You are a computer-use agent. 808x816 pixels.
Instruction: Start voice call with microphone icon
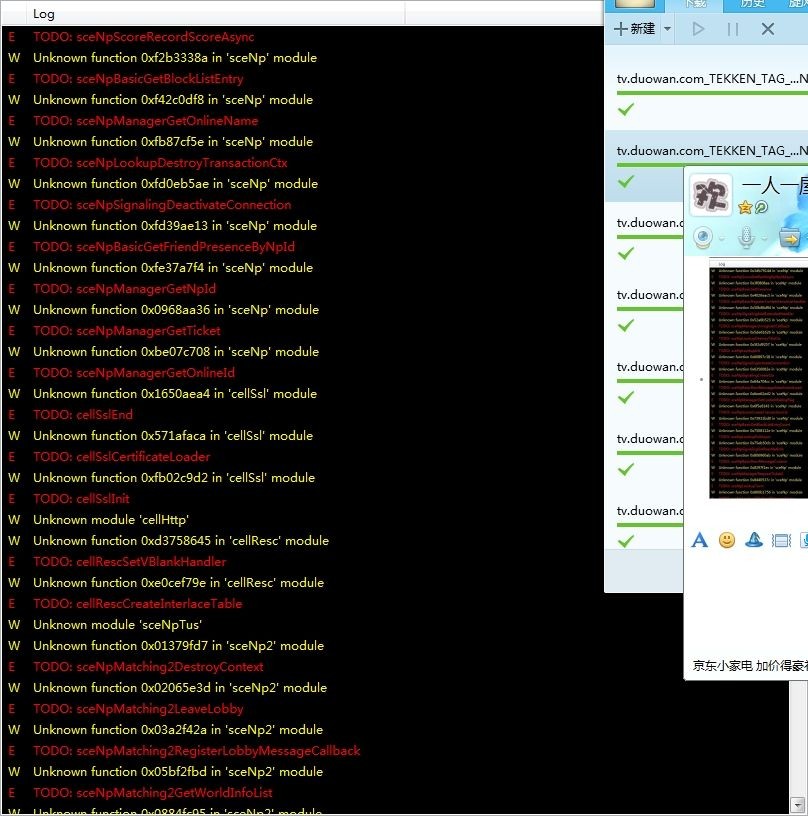745,238
